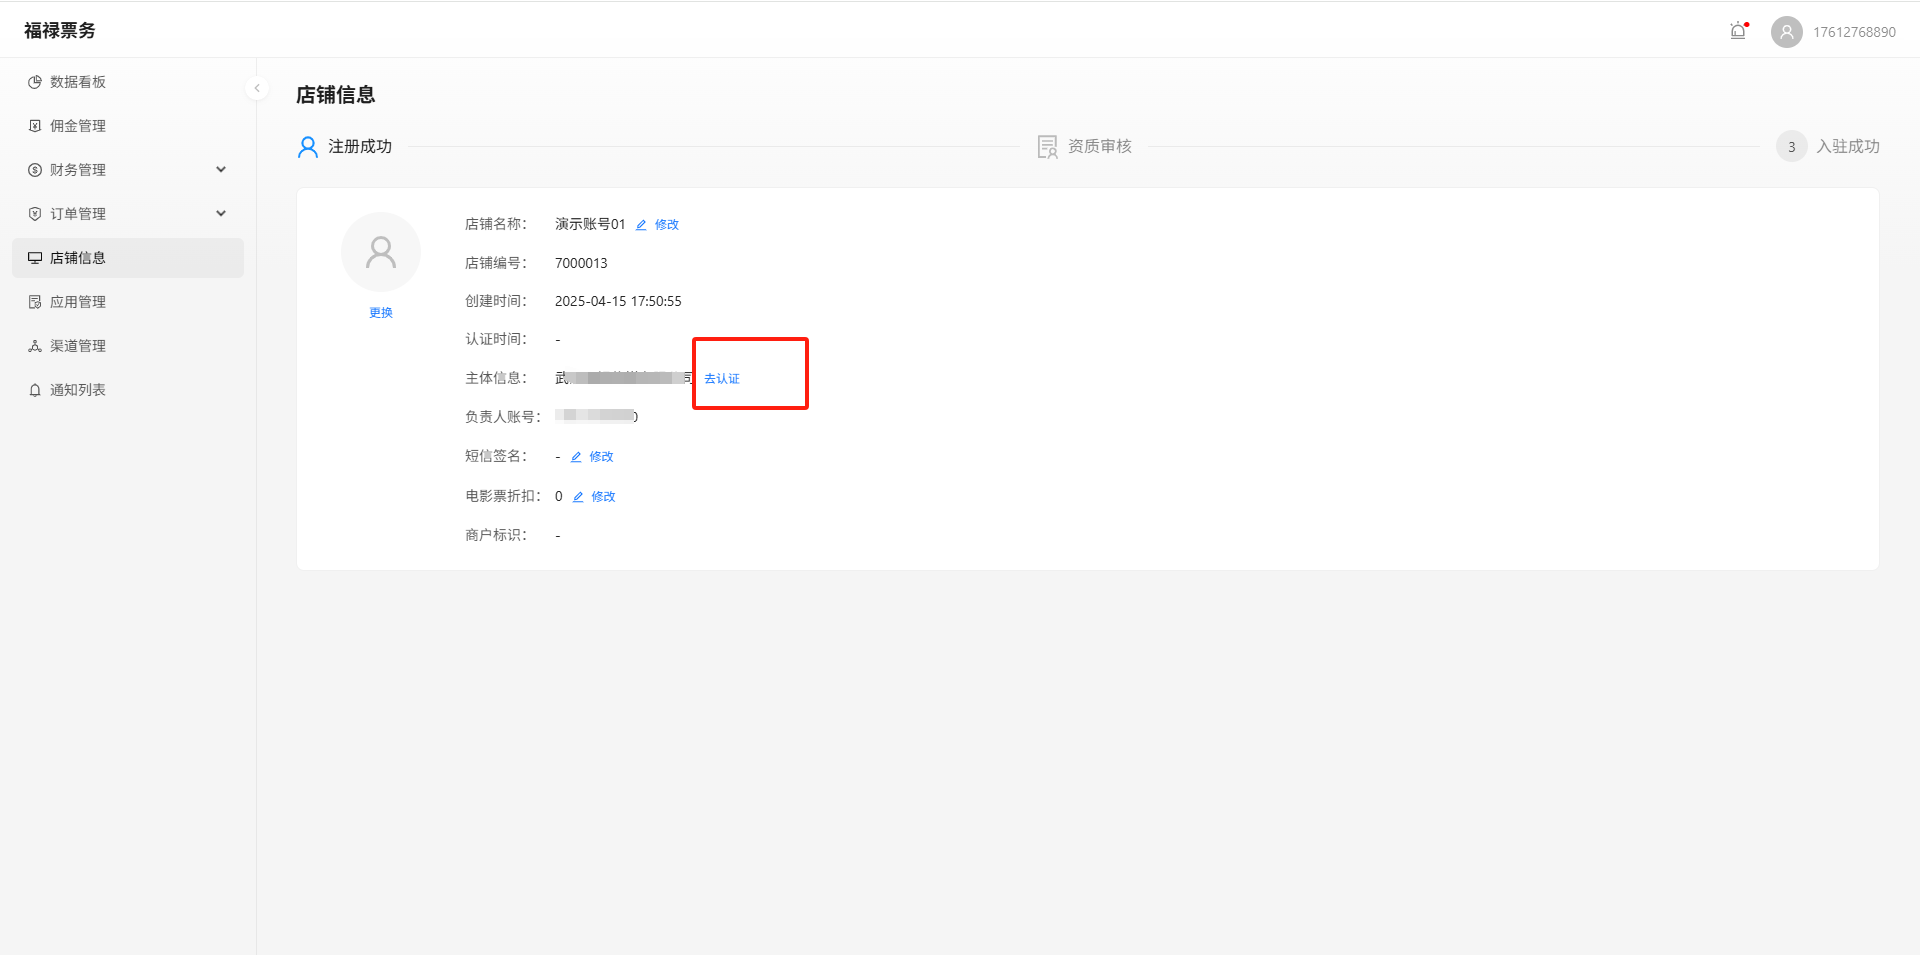Click the pencil icon beside 演示账号01
The image size is (1920, 955).
[x=641, y=225]
